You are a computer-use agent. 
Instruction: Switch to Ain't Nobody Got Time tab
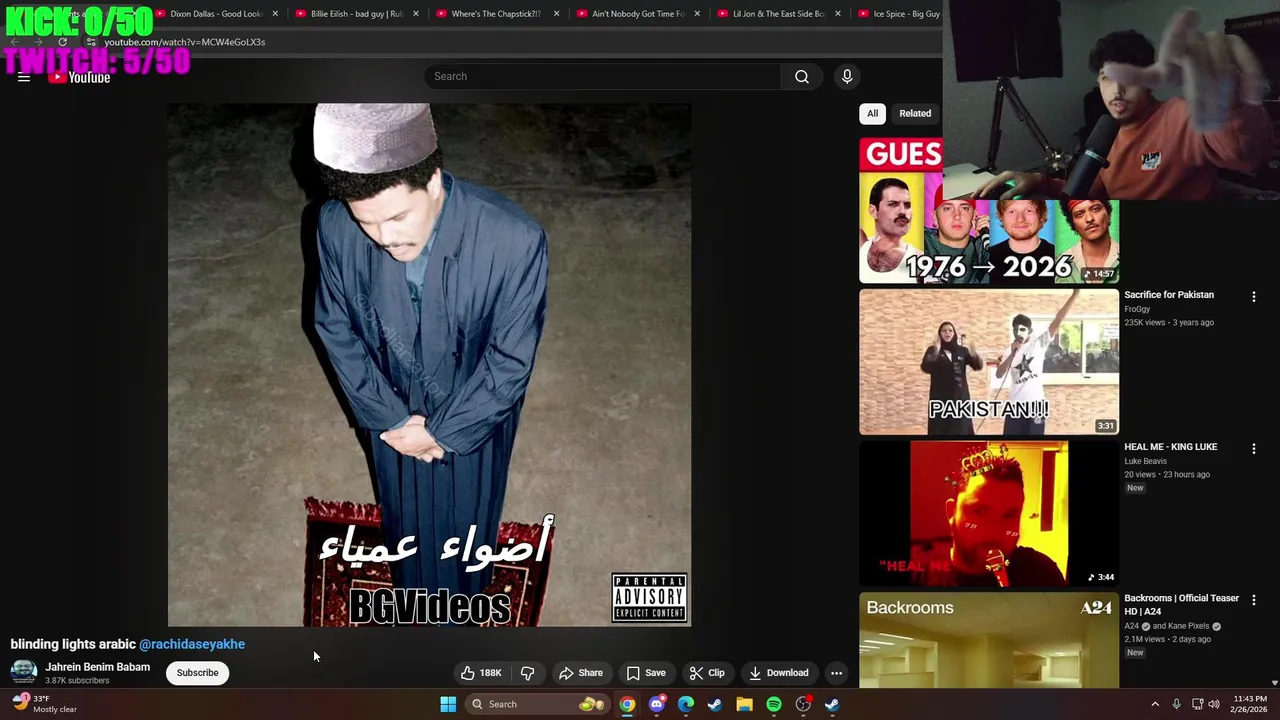pos(636,14)
